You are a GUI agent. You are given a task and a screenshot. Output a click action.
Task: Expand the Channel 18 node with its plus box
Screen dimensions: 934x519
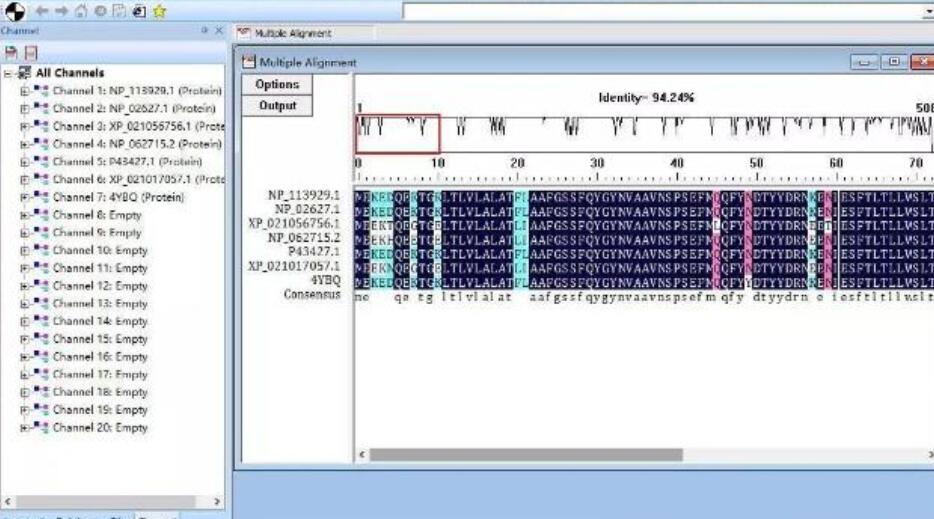(x=24, y=392)
